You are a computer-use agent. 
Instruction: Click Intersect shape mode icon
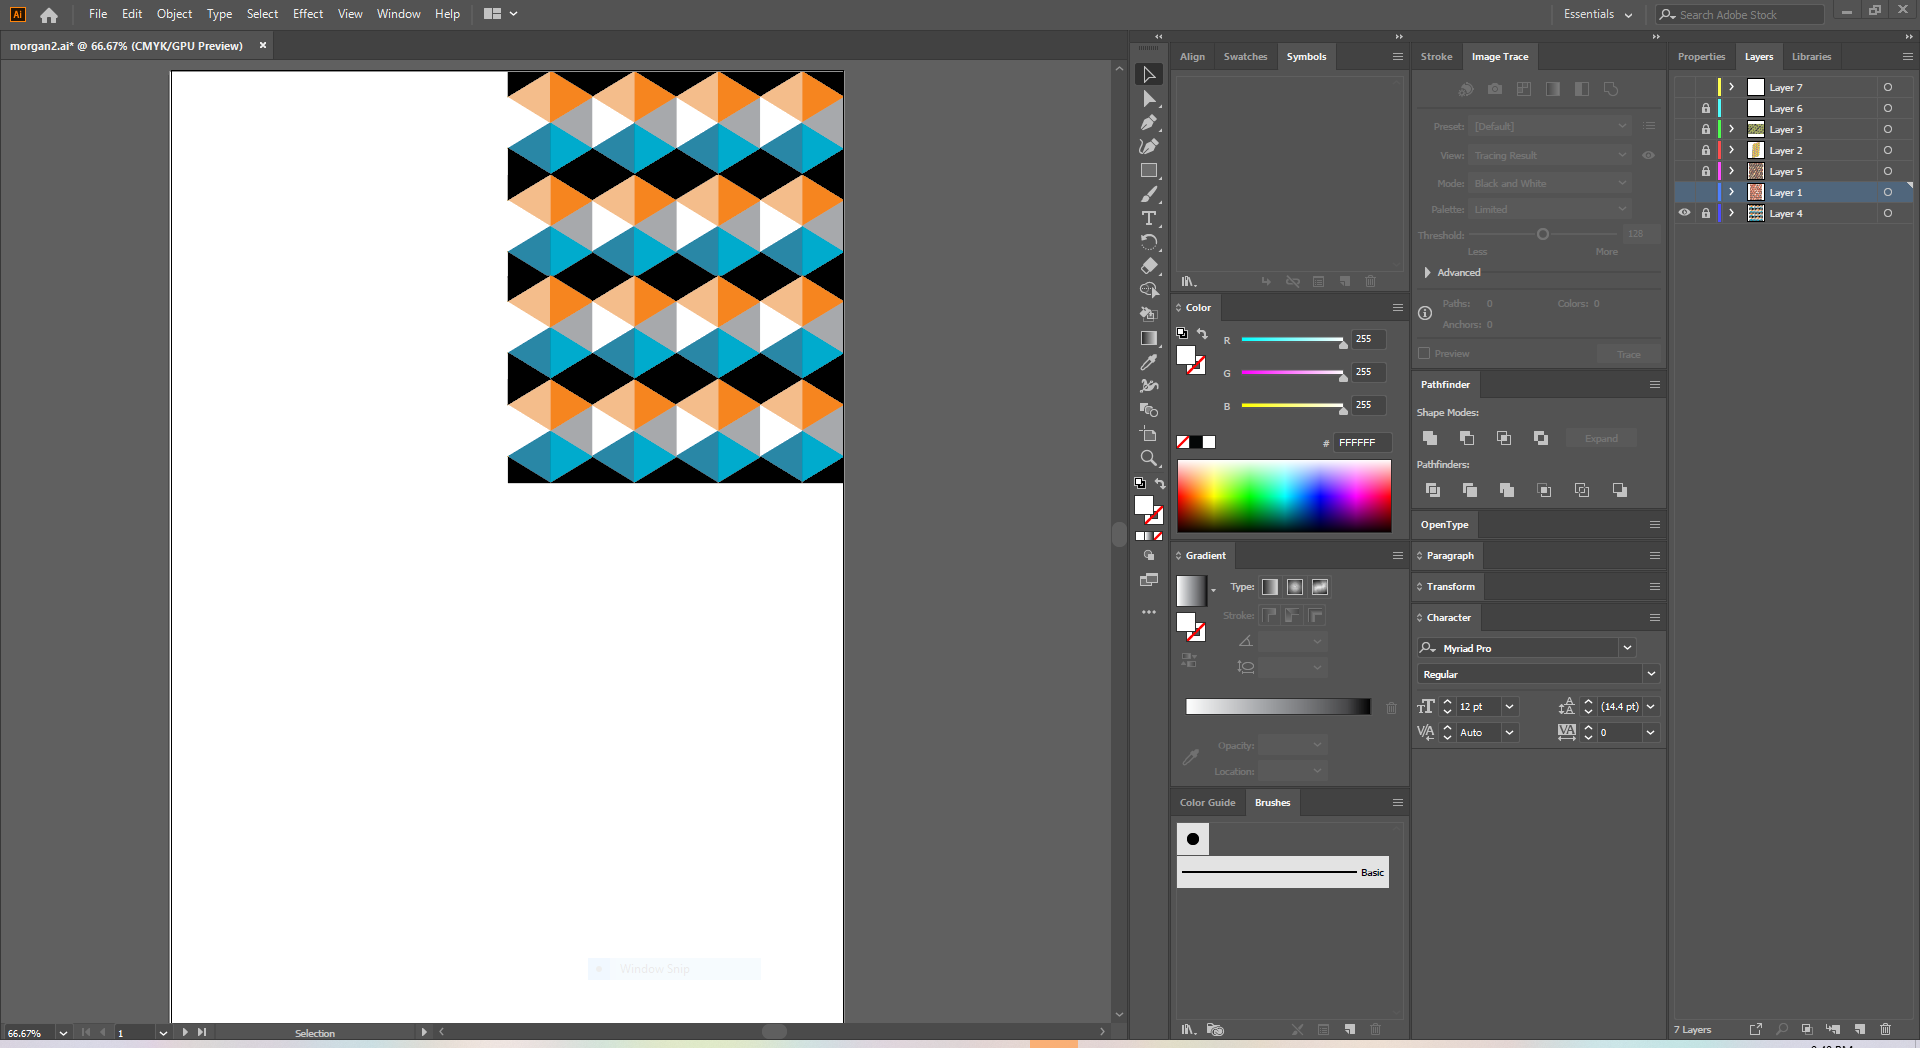tap(1504, 438)
